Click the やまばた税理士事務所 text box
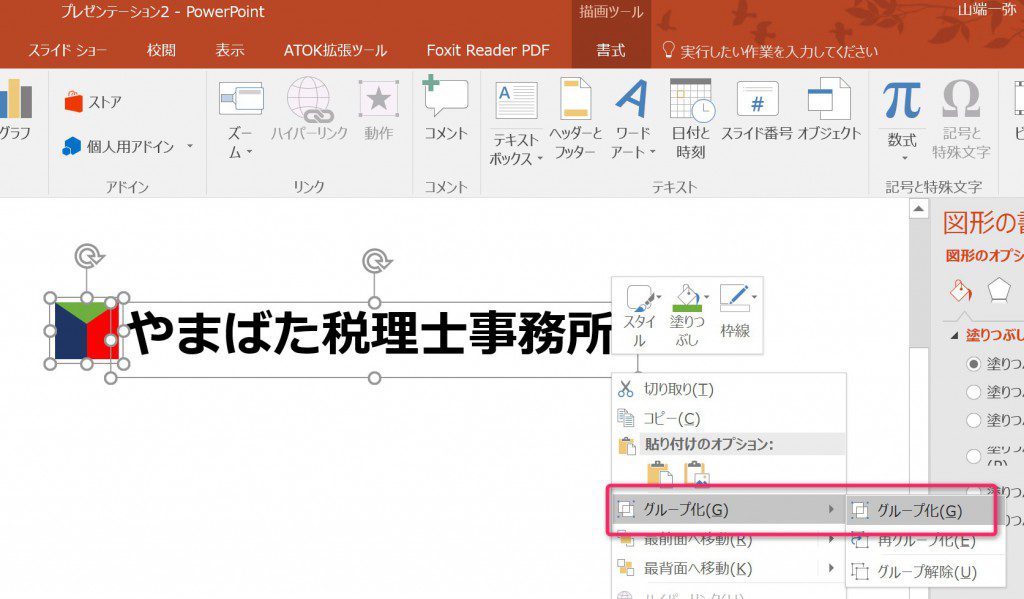 (x=371, y=333)
